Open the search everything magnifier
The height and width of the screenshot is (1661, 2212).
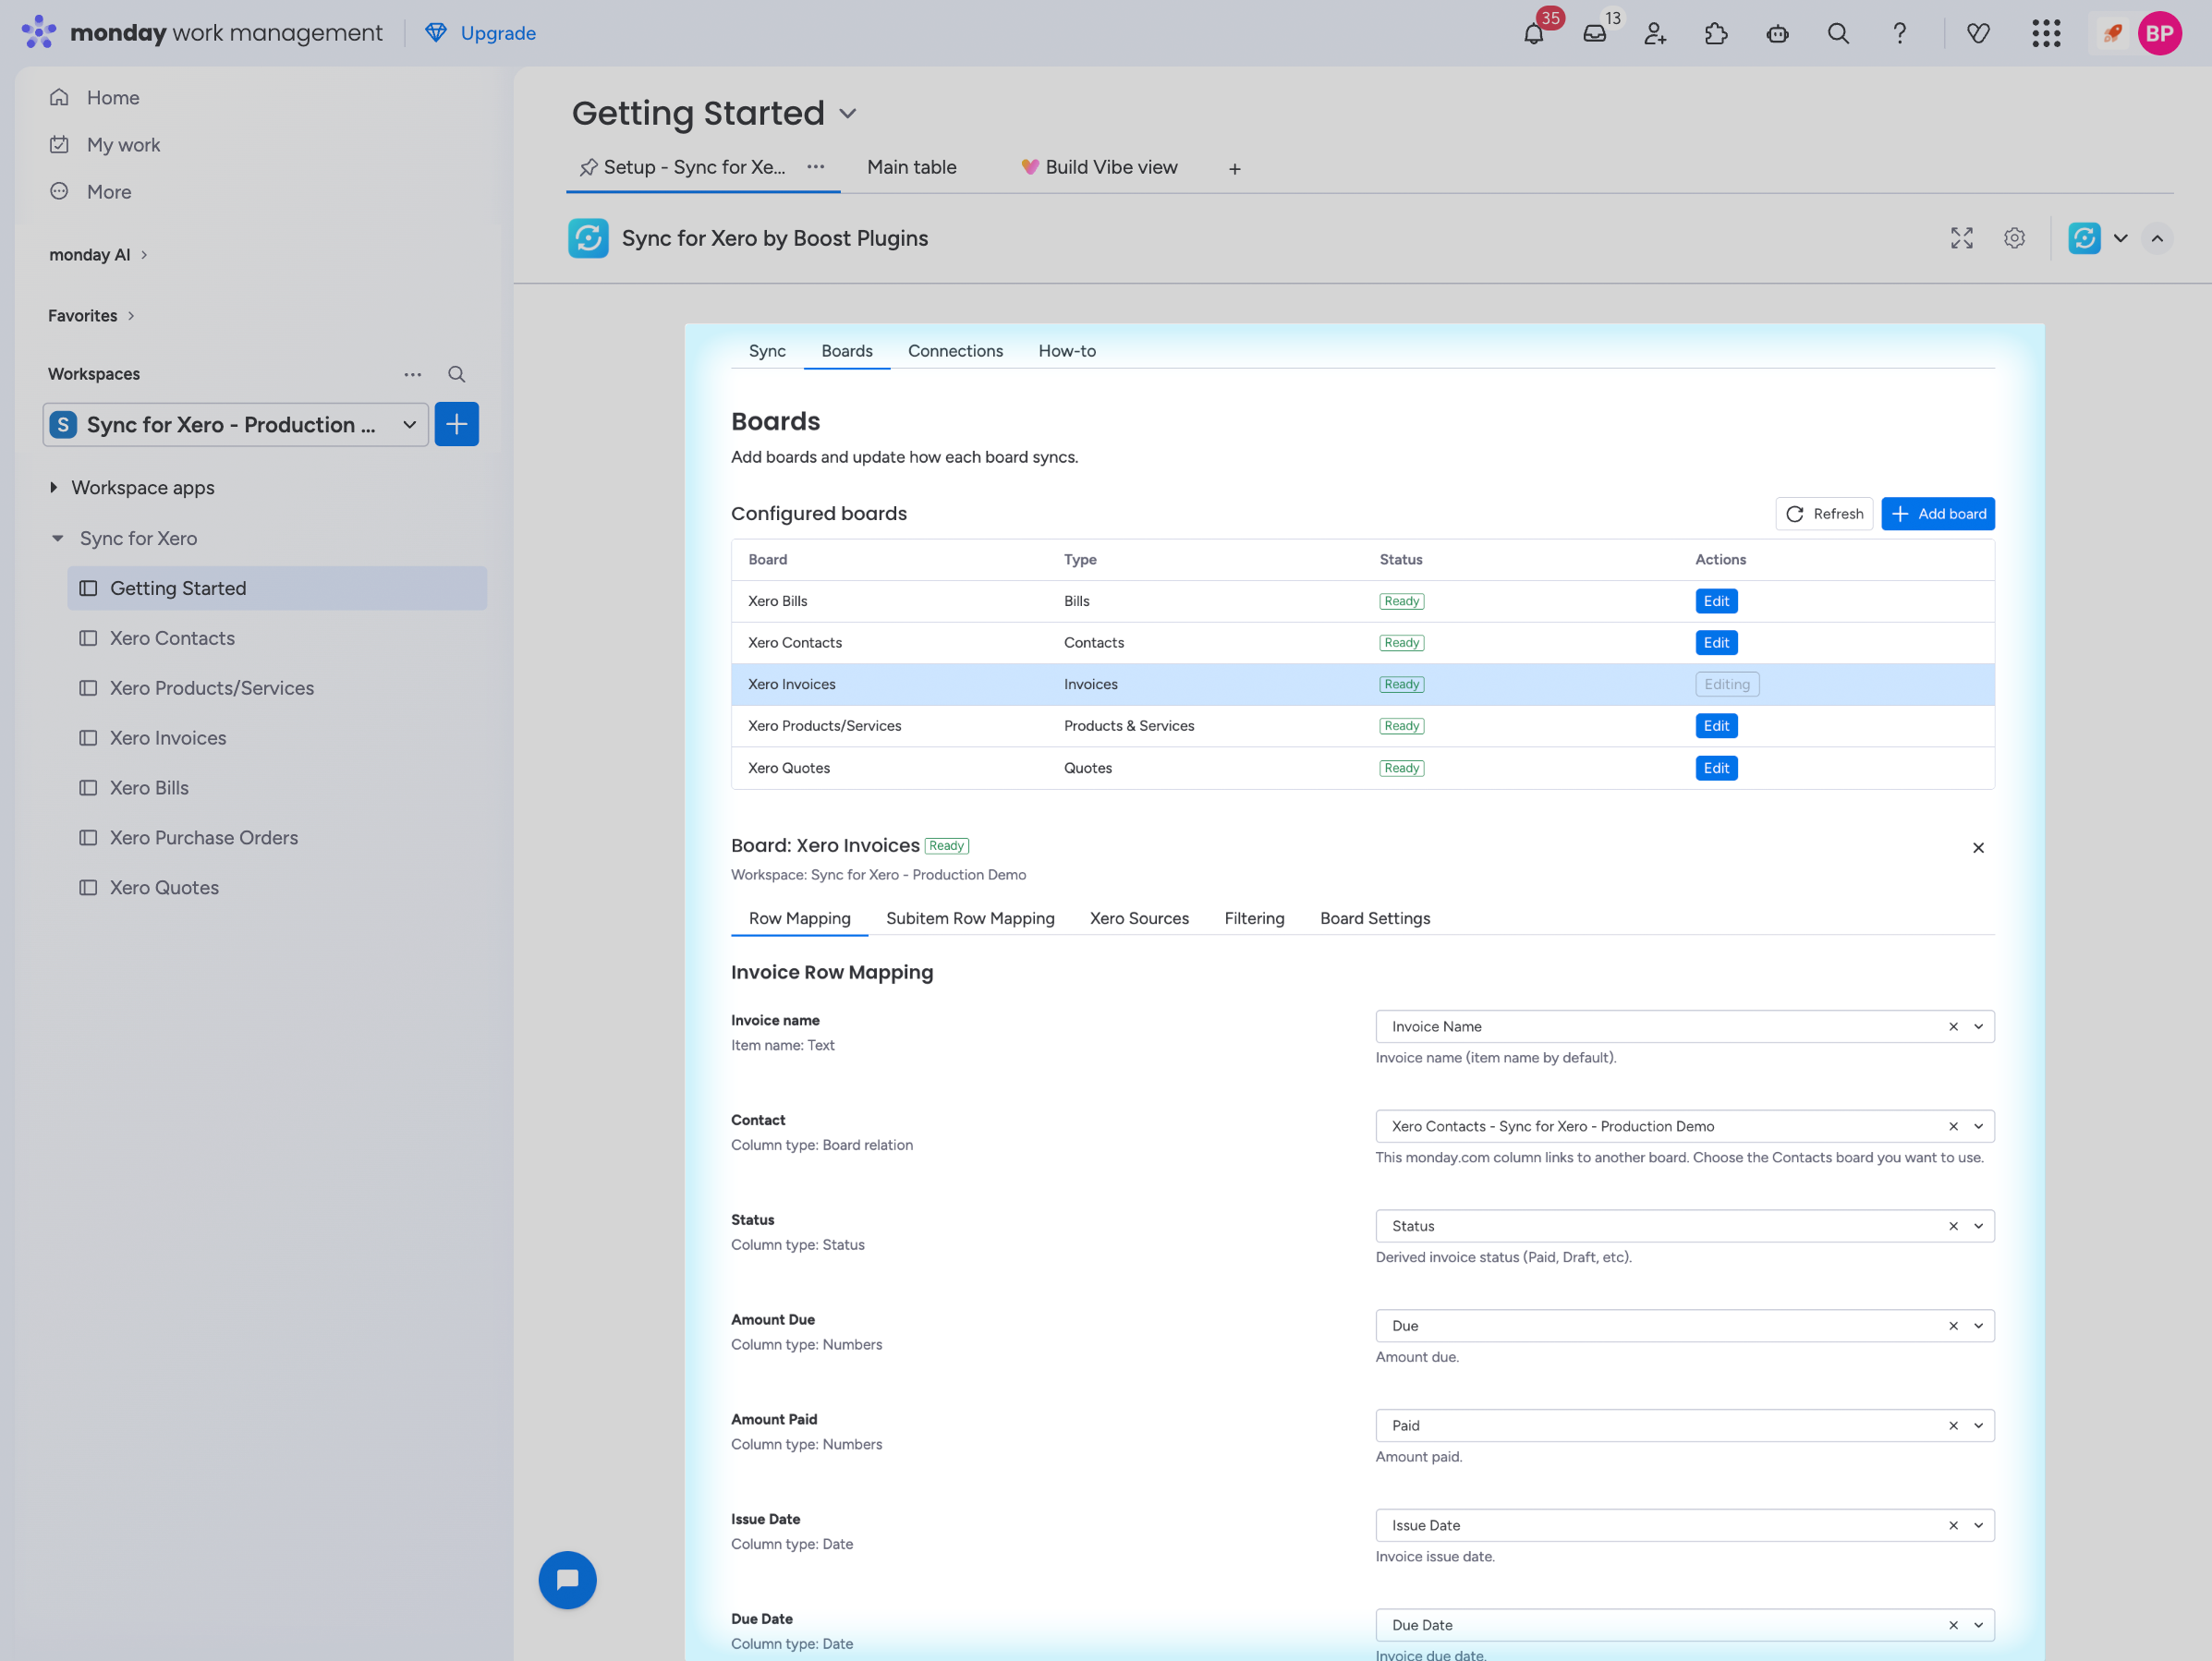pyautogui.click(x=1838, y=34)
